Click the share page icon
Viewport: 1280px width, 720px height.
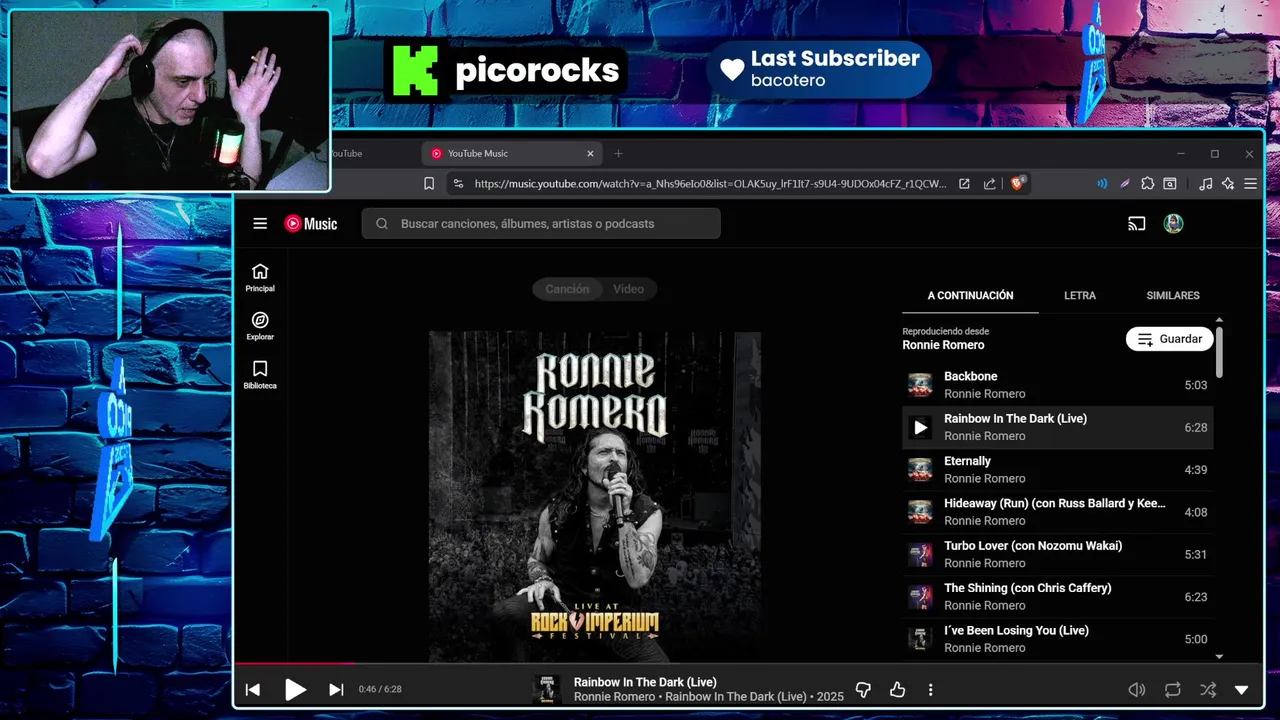pos(990,184)
